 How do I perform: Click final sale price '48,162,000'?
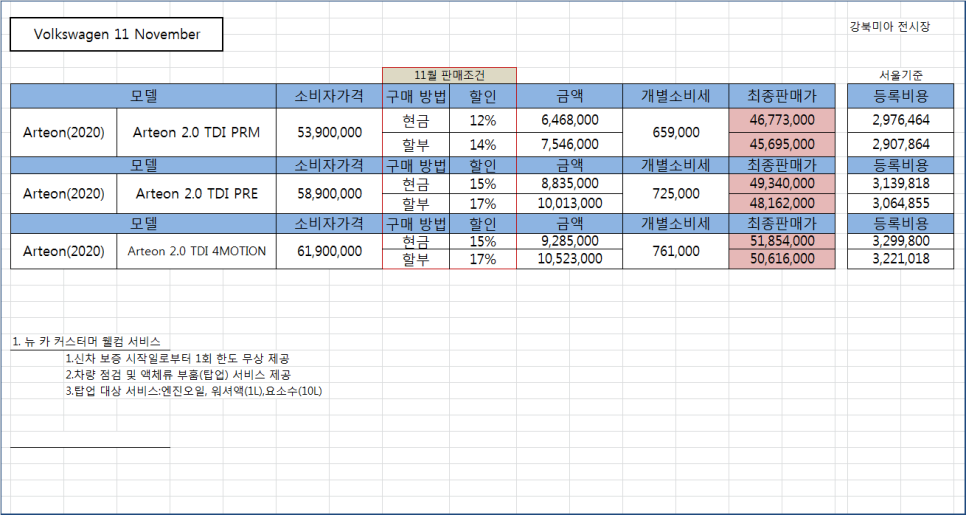coord(782,203)
